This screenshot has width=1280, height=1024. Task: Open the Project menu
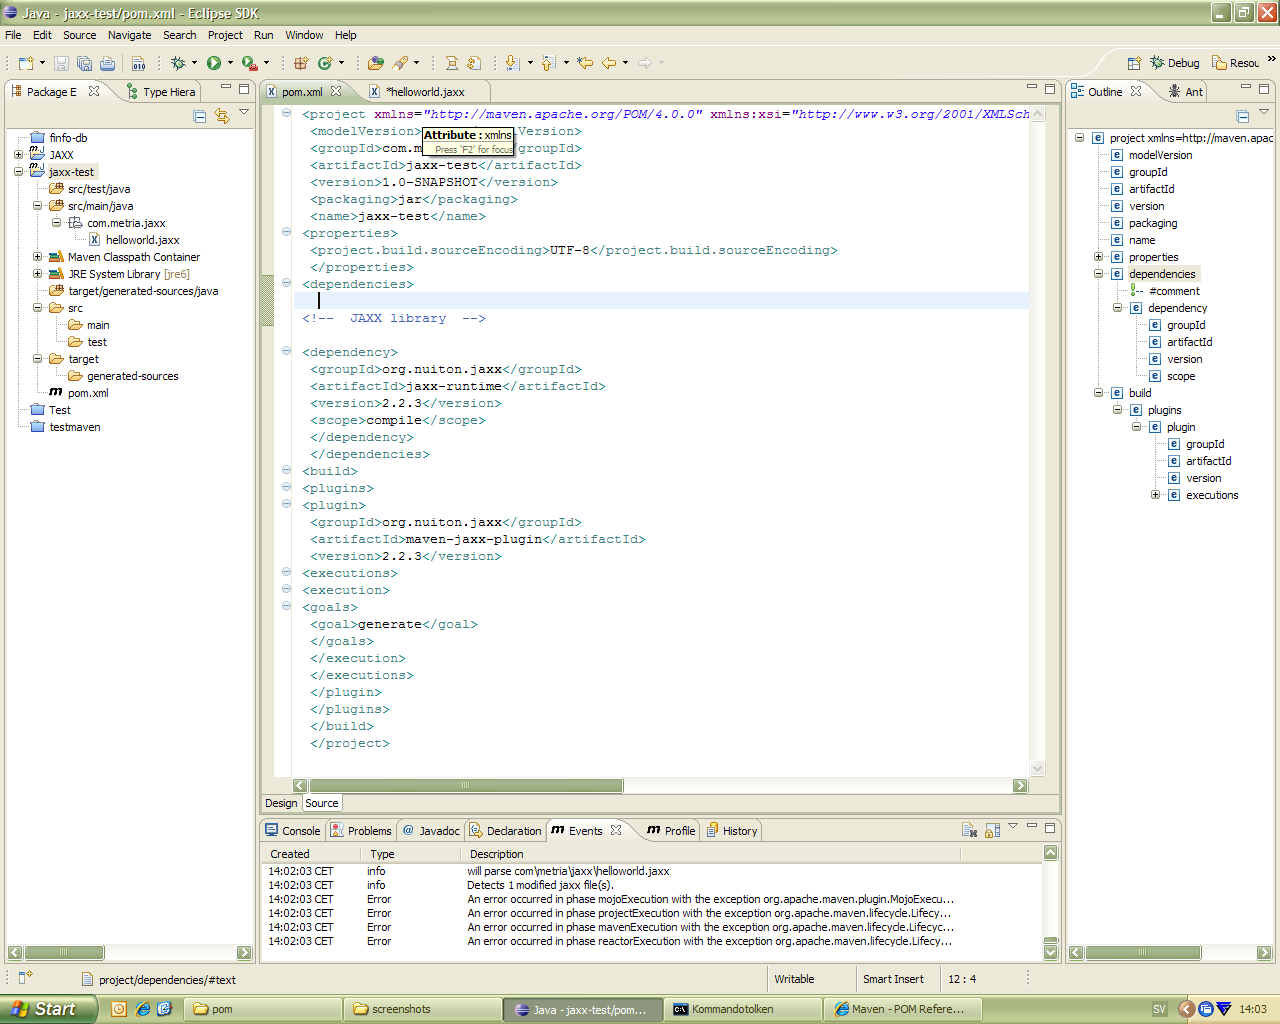click(225, 35)
